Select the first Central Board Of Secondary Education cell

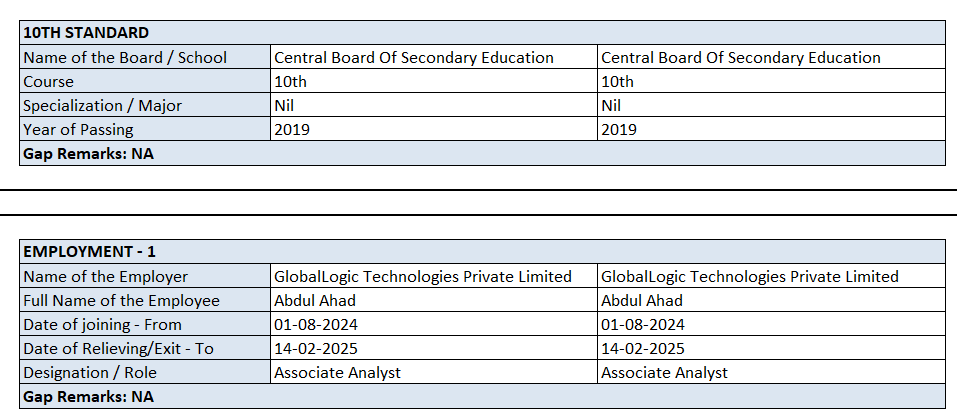pyautogui.click(x=413, y=57)
